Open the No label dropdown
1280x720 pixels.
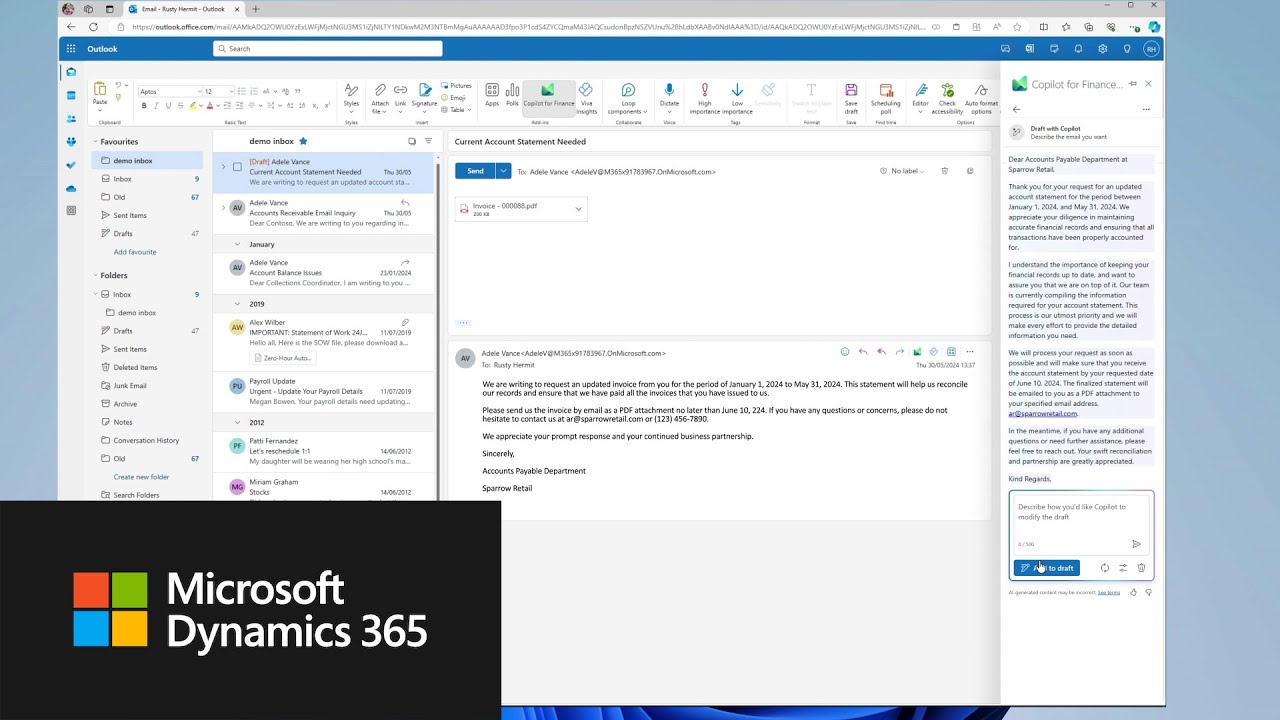pyautogui.click(x=901, y=171)
